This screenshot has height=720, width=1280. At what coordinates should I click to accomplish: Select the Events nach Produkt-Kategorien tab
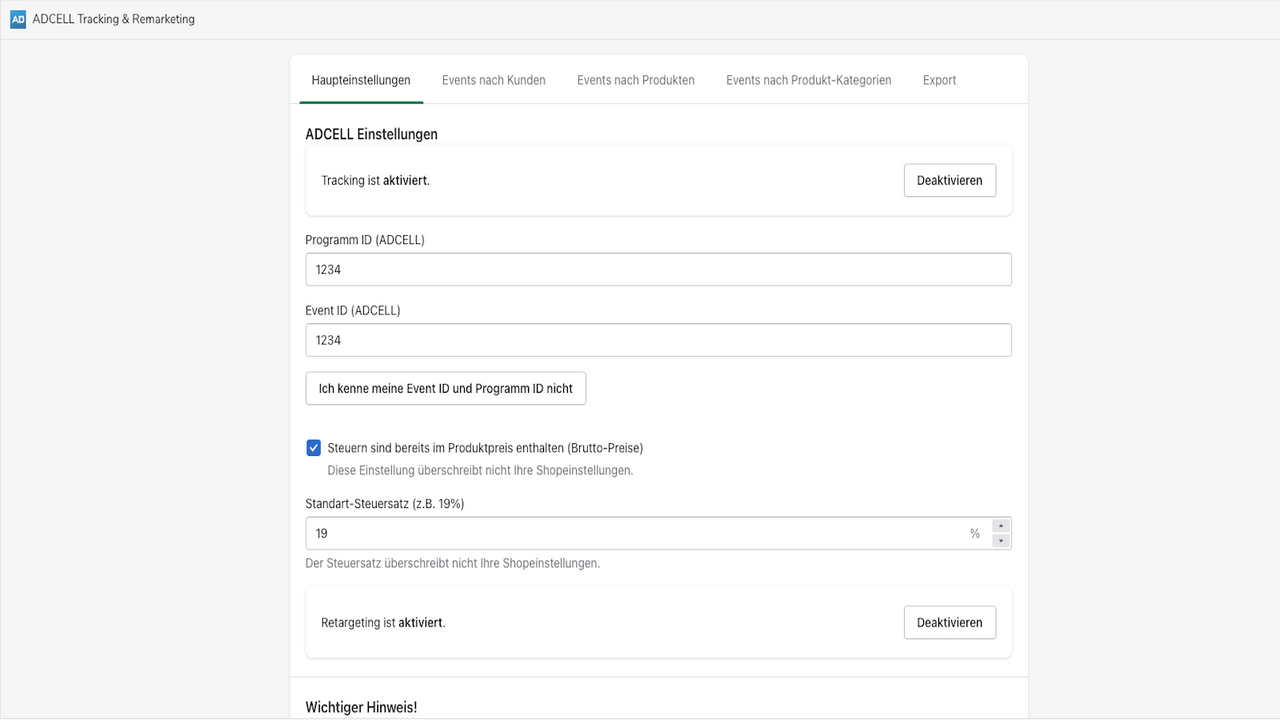tap(808, 79)
